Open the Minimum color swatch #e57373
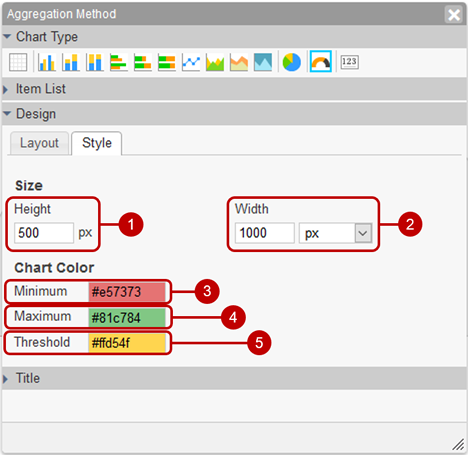The image size is (468, 455). click(x=127, y=292)
